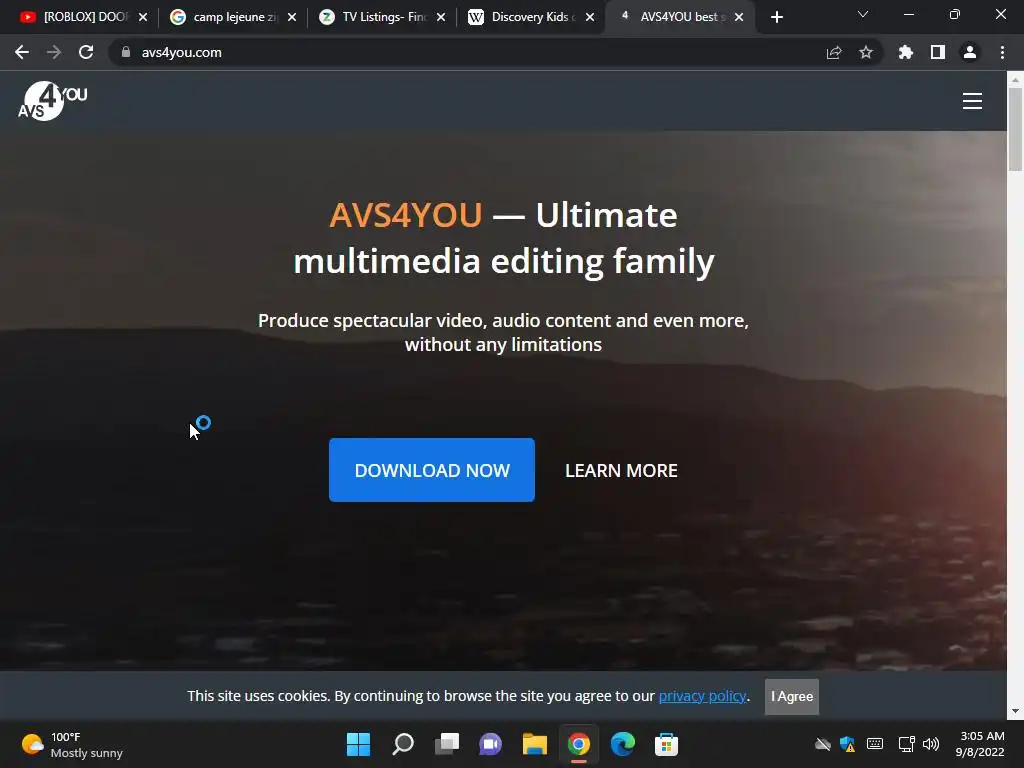Expand the tab search chevron
The image size is (1024, 768).
click(x=863, y=14)
